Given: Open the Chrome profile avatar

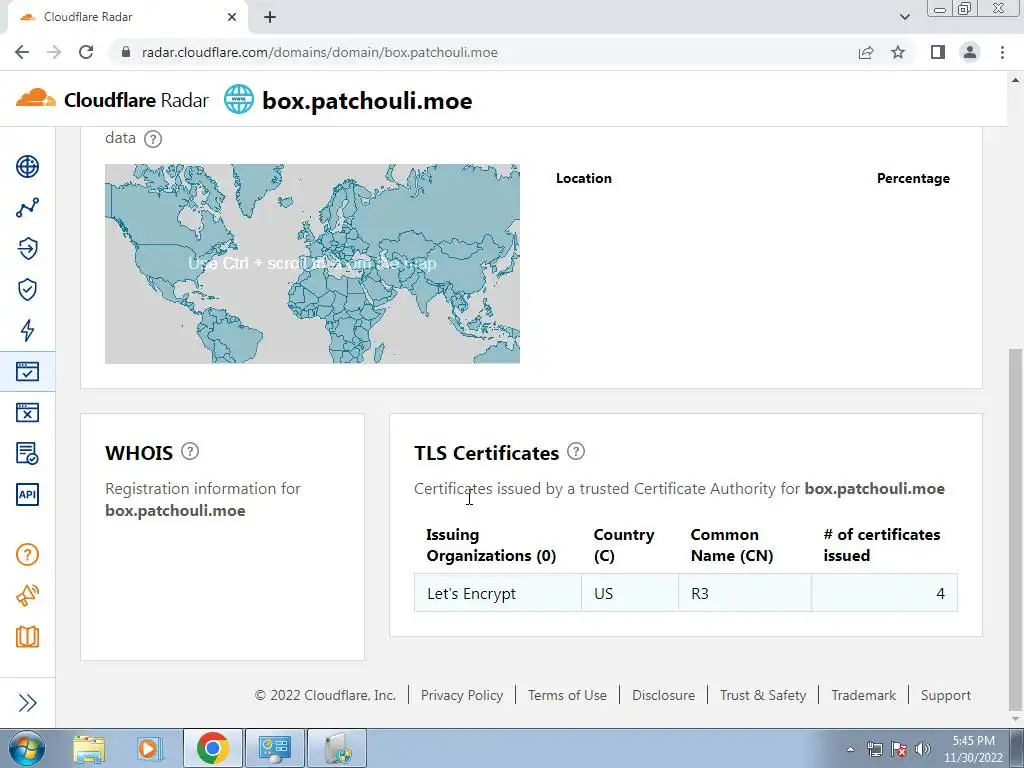Looking at the screenshot, I should coord(970,52).
